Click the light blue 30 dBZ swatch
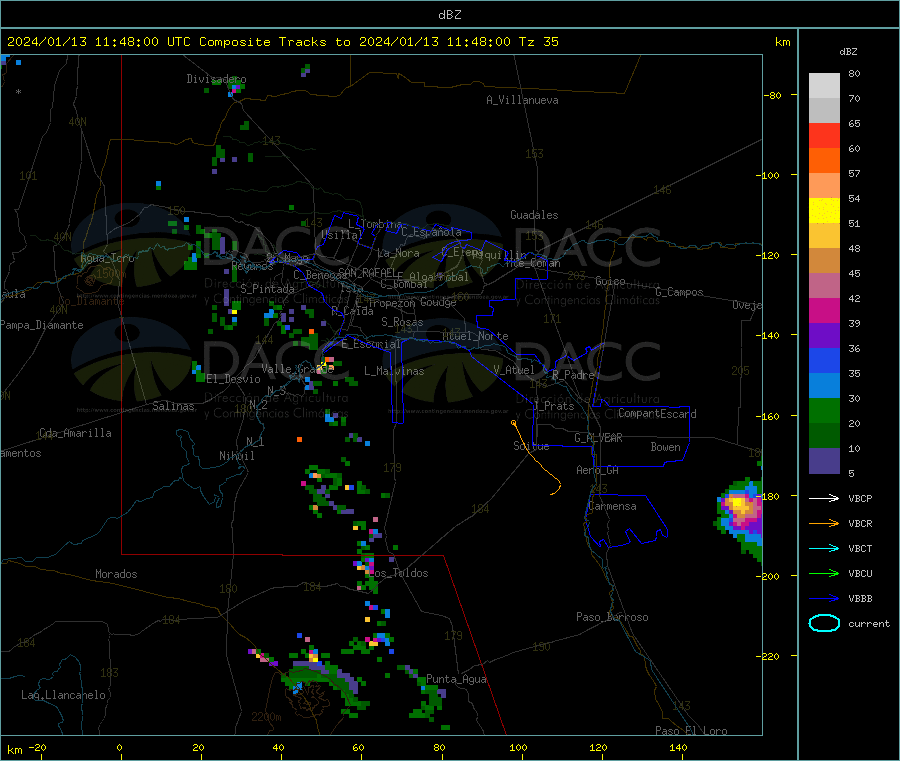The image size is (900, 761). tap(824, 385)
